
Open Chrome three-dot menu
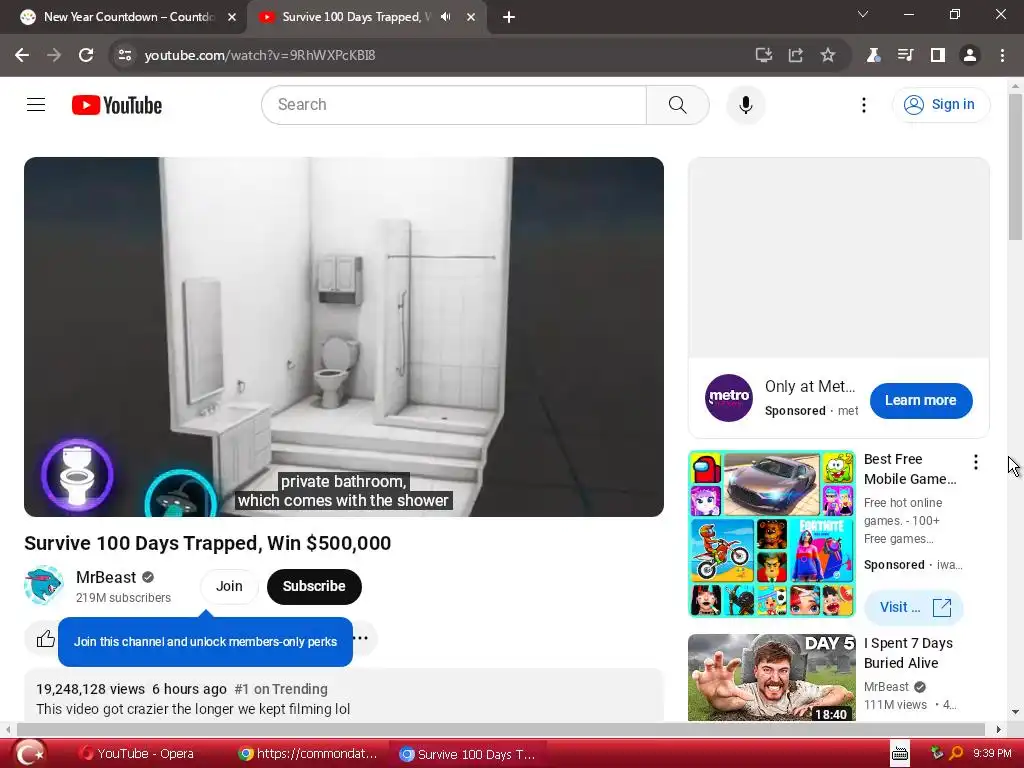pyautogui.click(x=1002, y=56)
